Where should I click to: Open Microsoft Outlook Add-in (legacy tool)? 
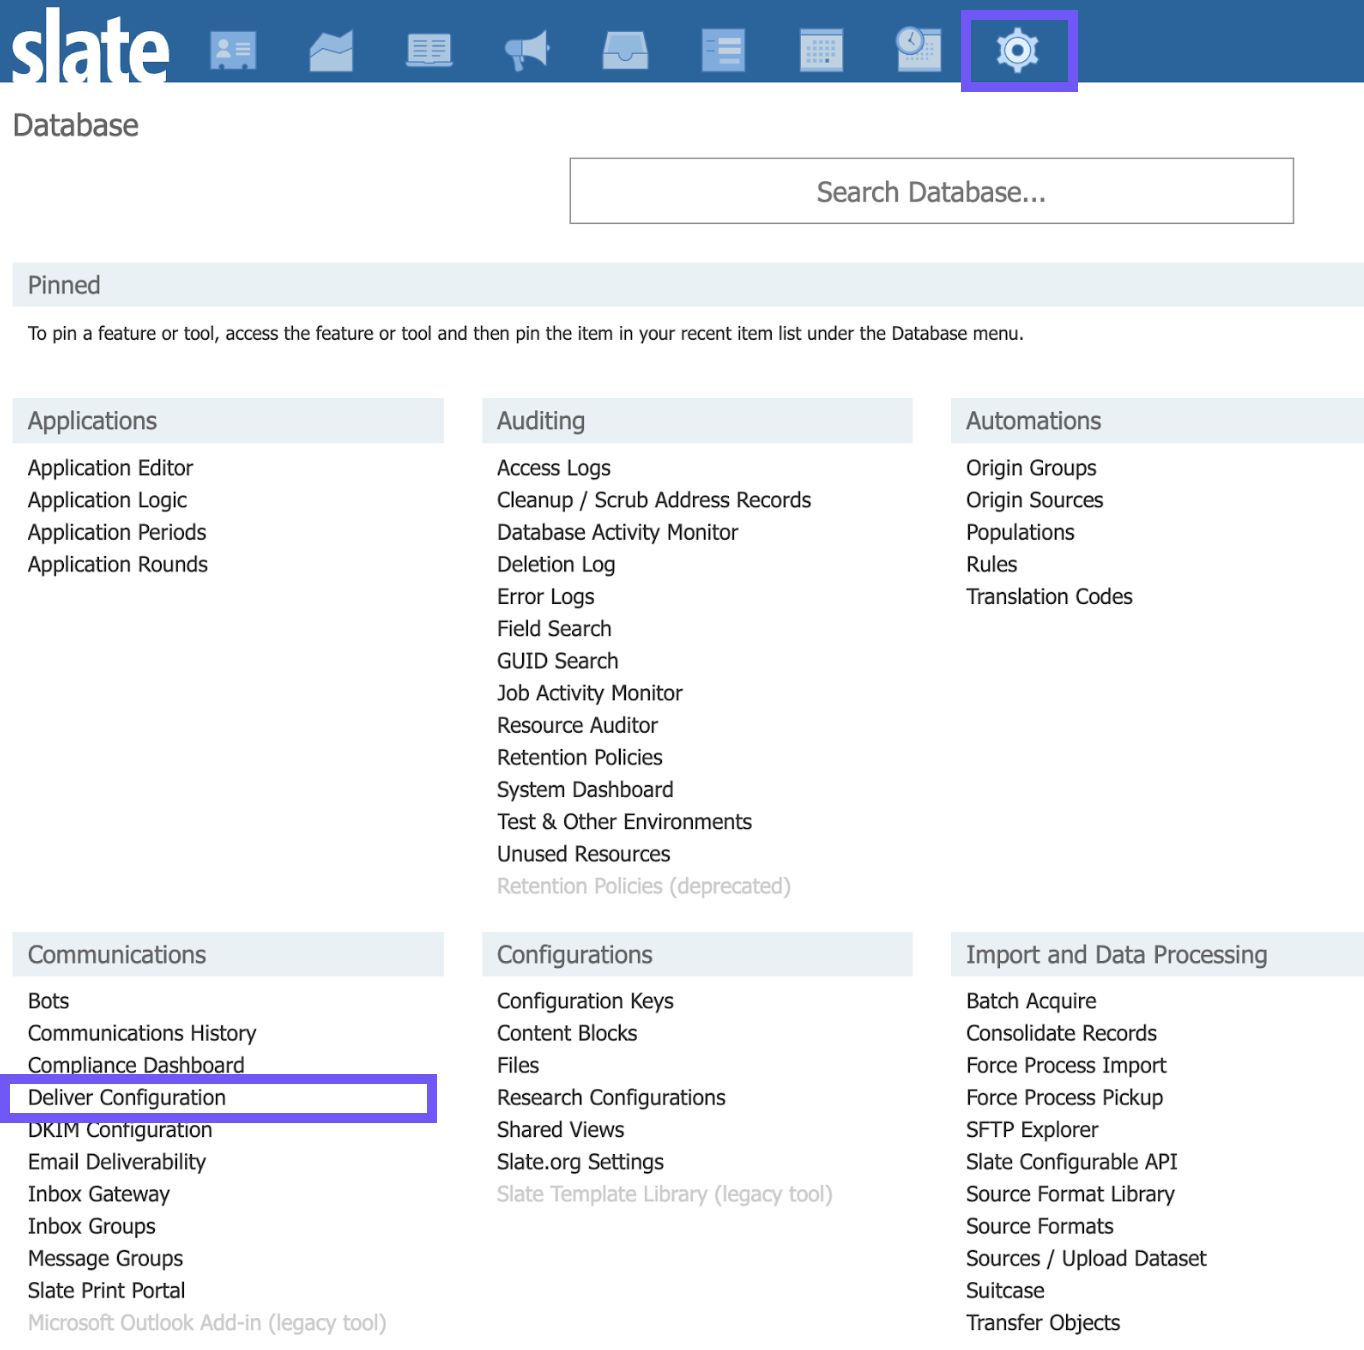pyautogui.click(x=207, y=1323)
